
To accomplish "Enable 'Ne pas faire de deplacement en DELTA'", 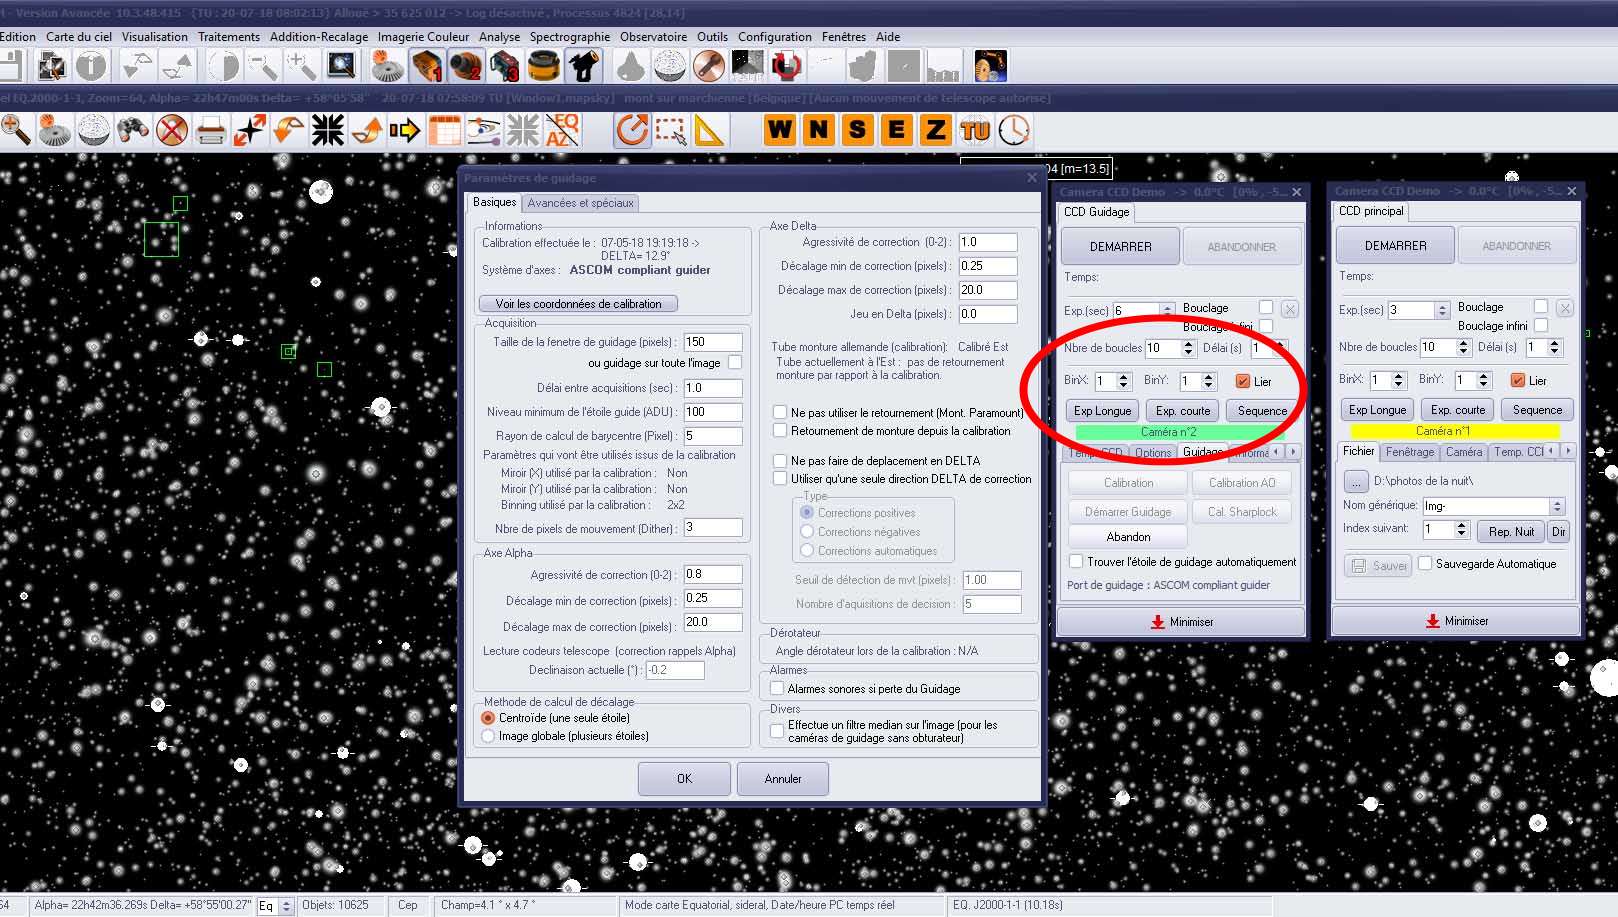I will [x=780, y=461].
